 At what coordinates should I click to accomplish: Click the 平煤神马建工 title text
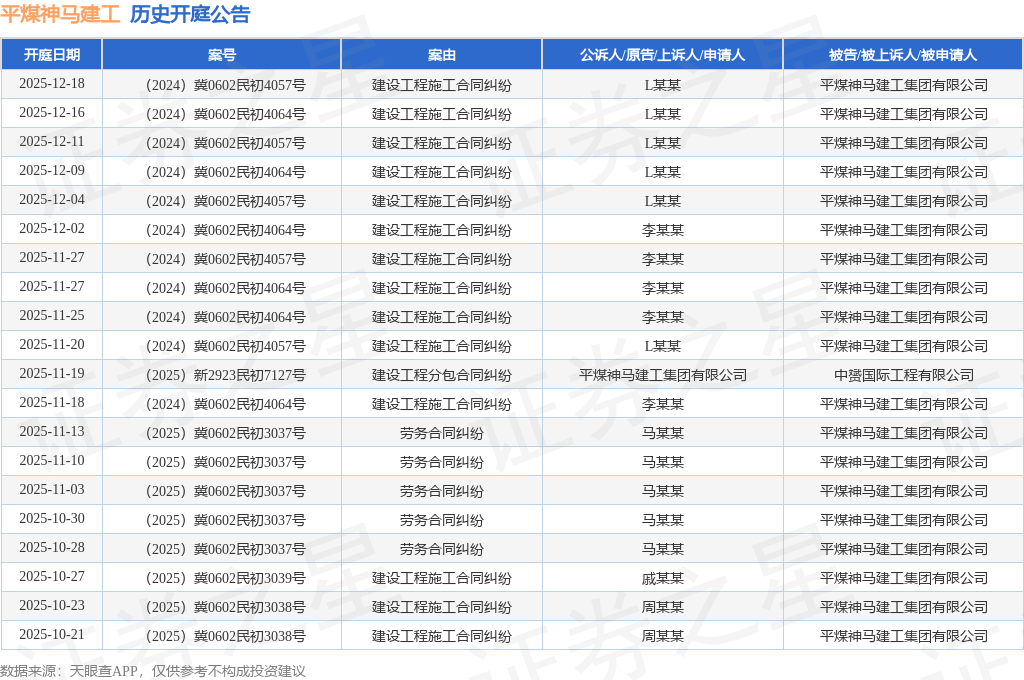(60, 14)
